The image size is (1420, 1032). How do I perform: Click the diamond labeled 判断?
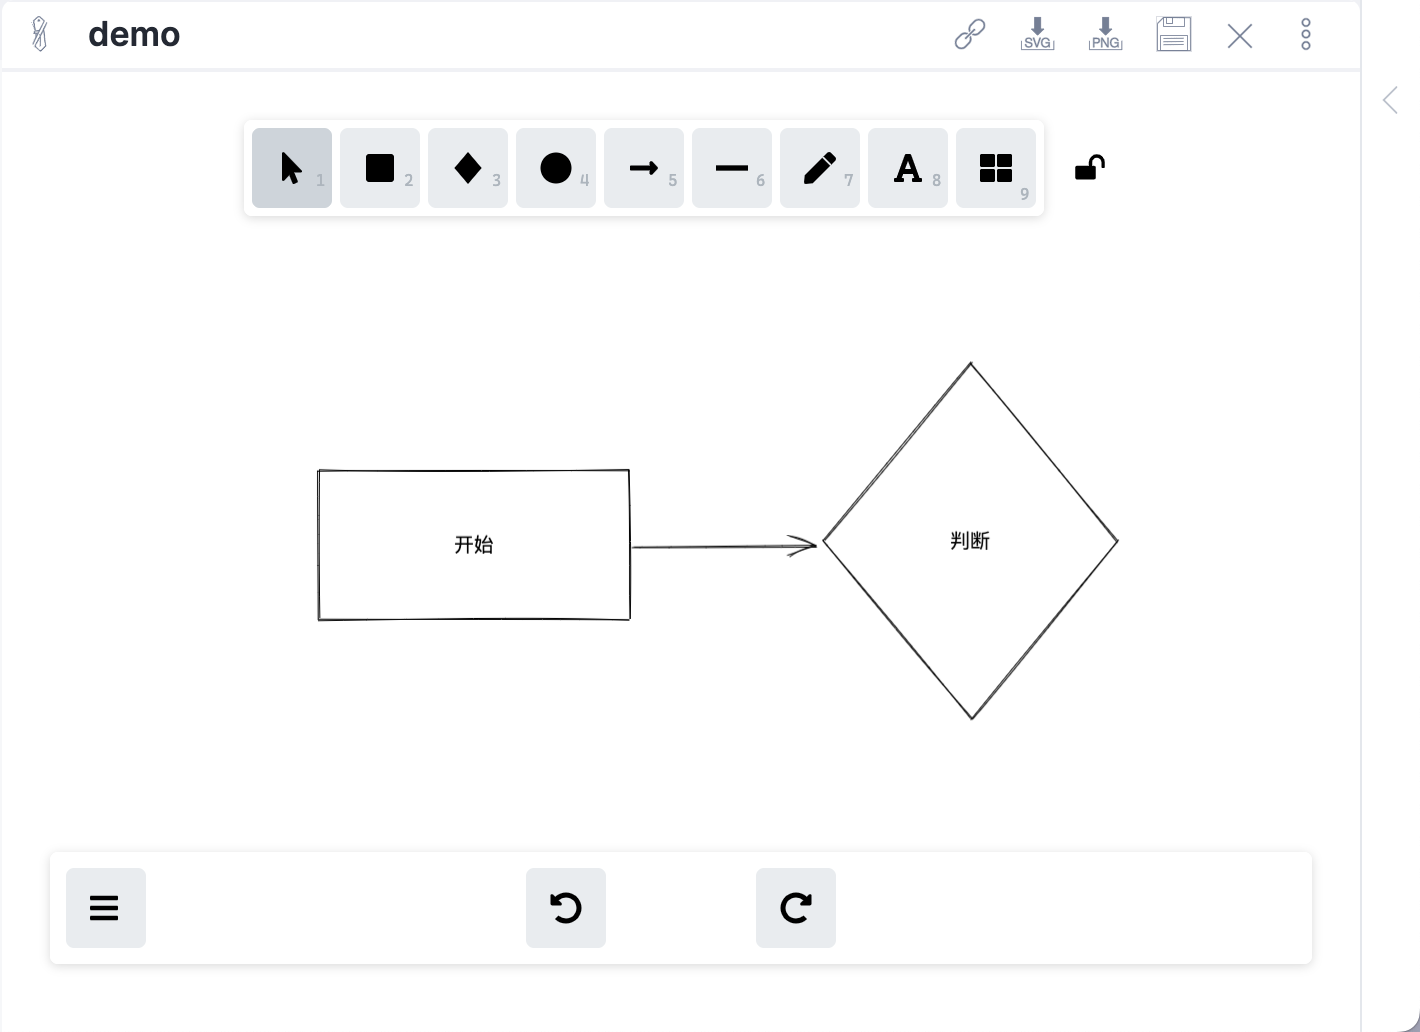point(970,541)
